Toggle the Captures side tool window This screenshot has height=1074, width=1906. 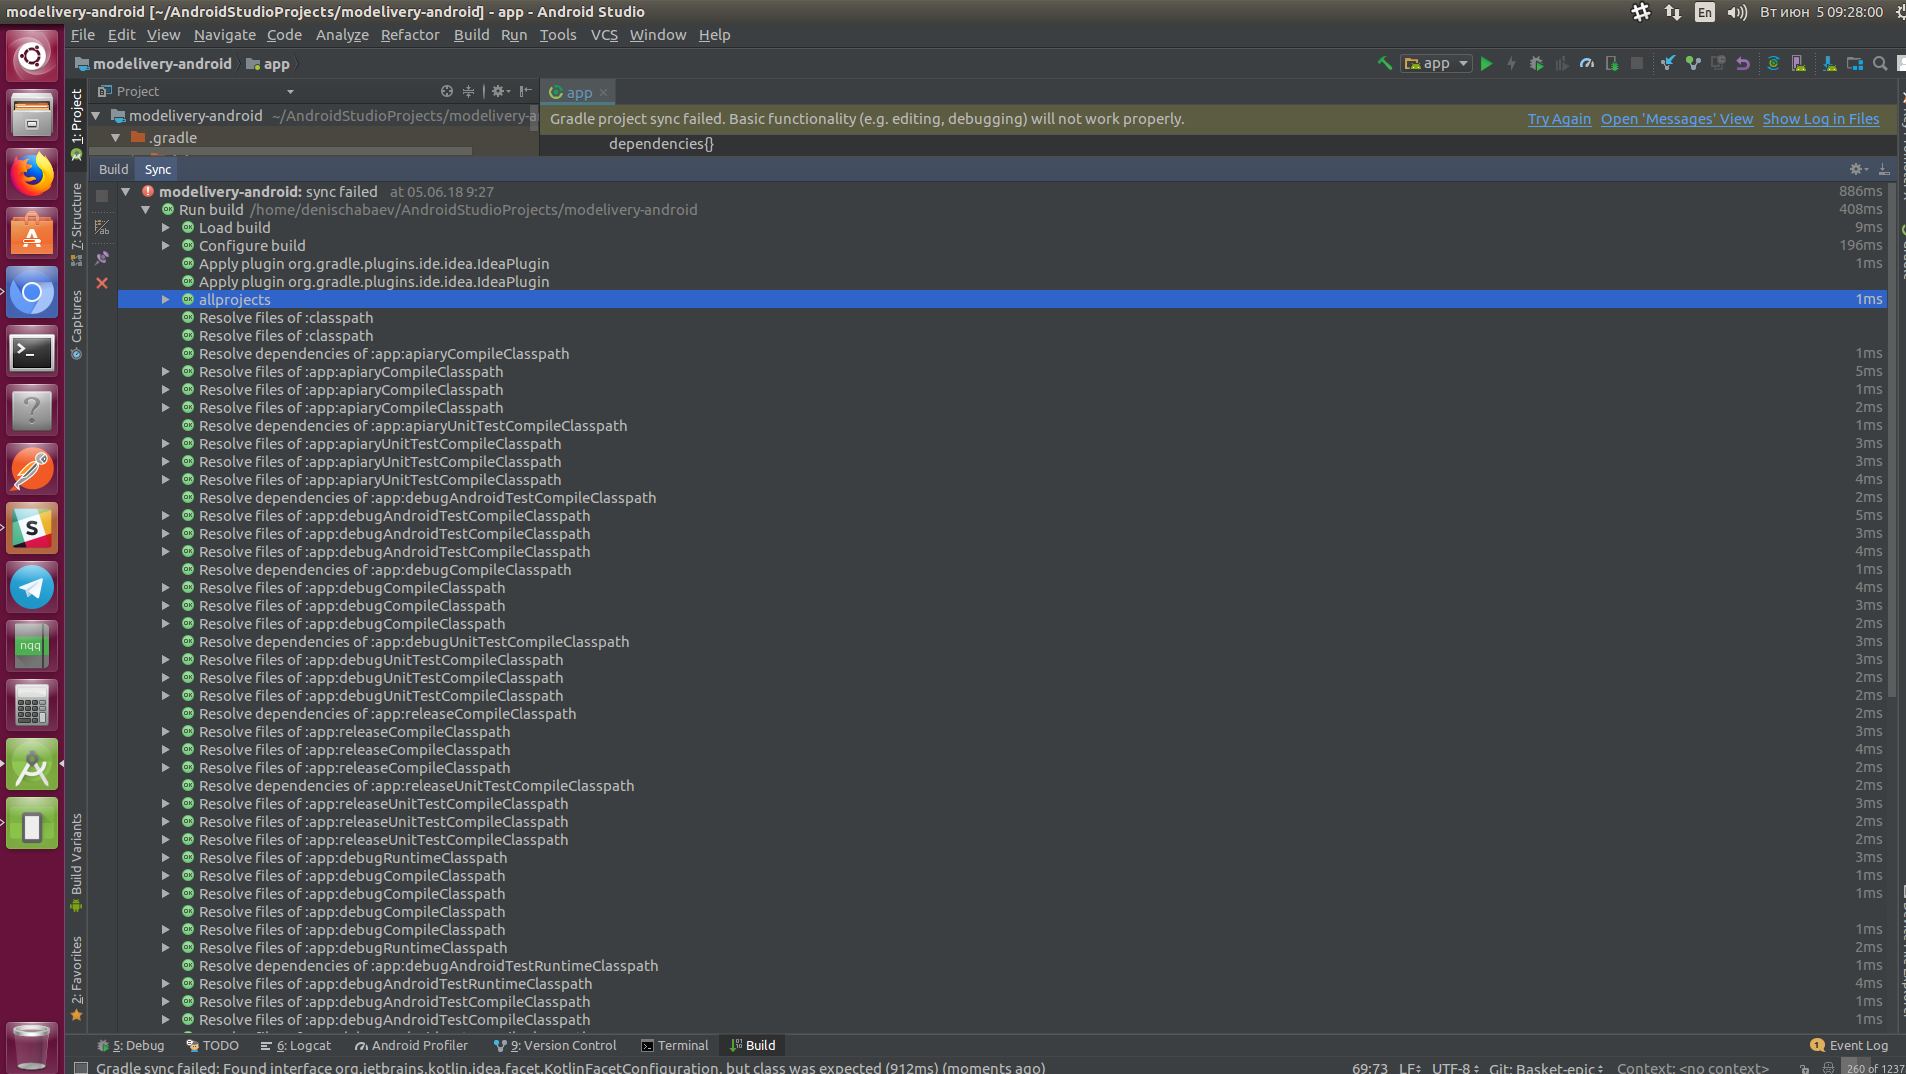[76, 324]
